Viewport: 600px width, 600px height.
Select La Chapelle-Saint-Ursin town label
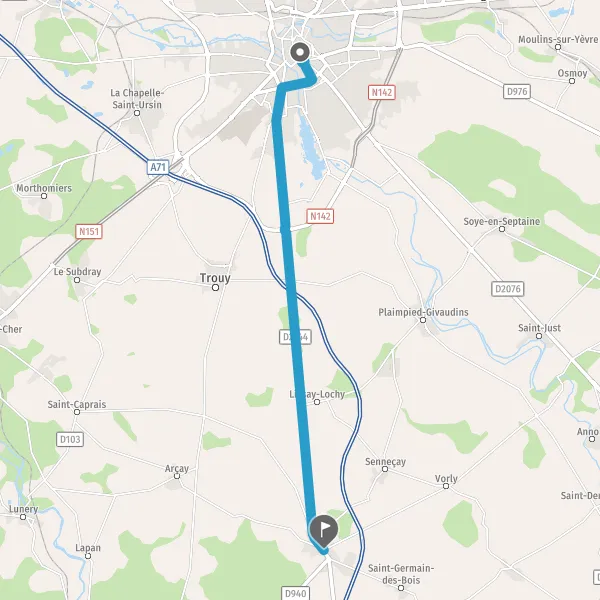pos(137,99)
